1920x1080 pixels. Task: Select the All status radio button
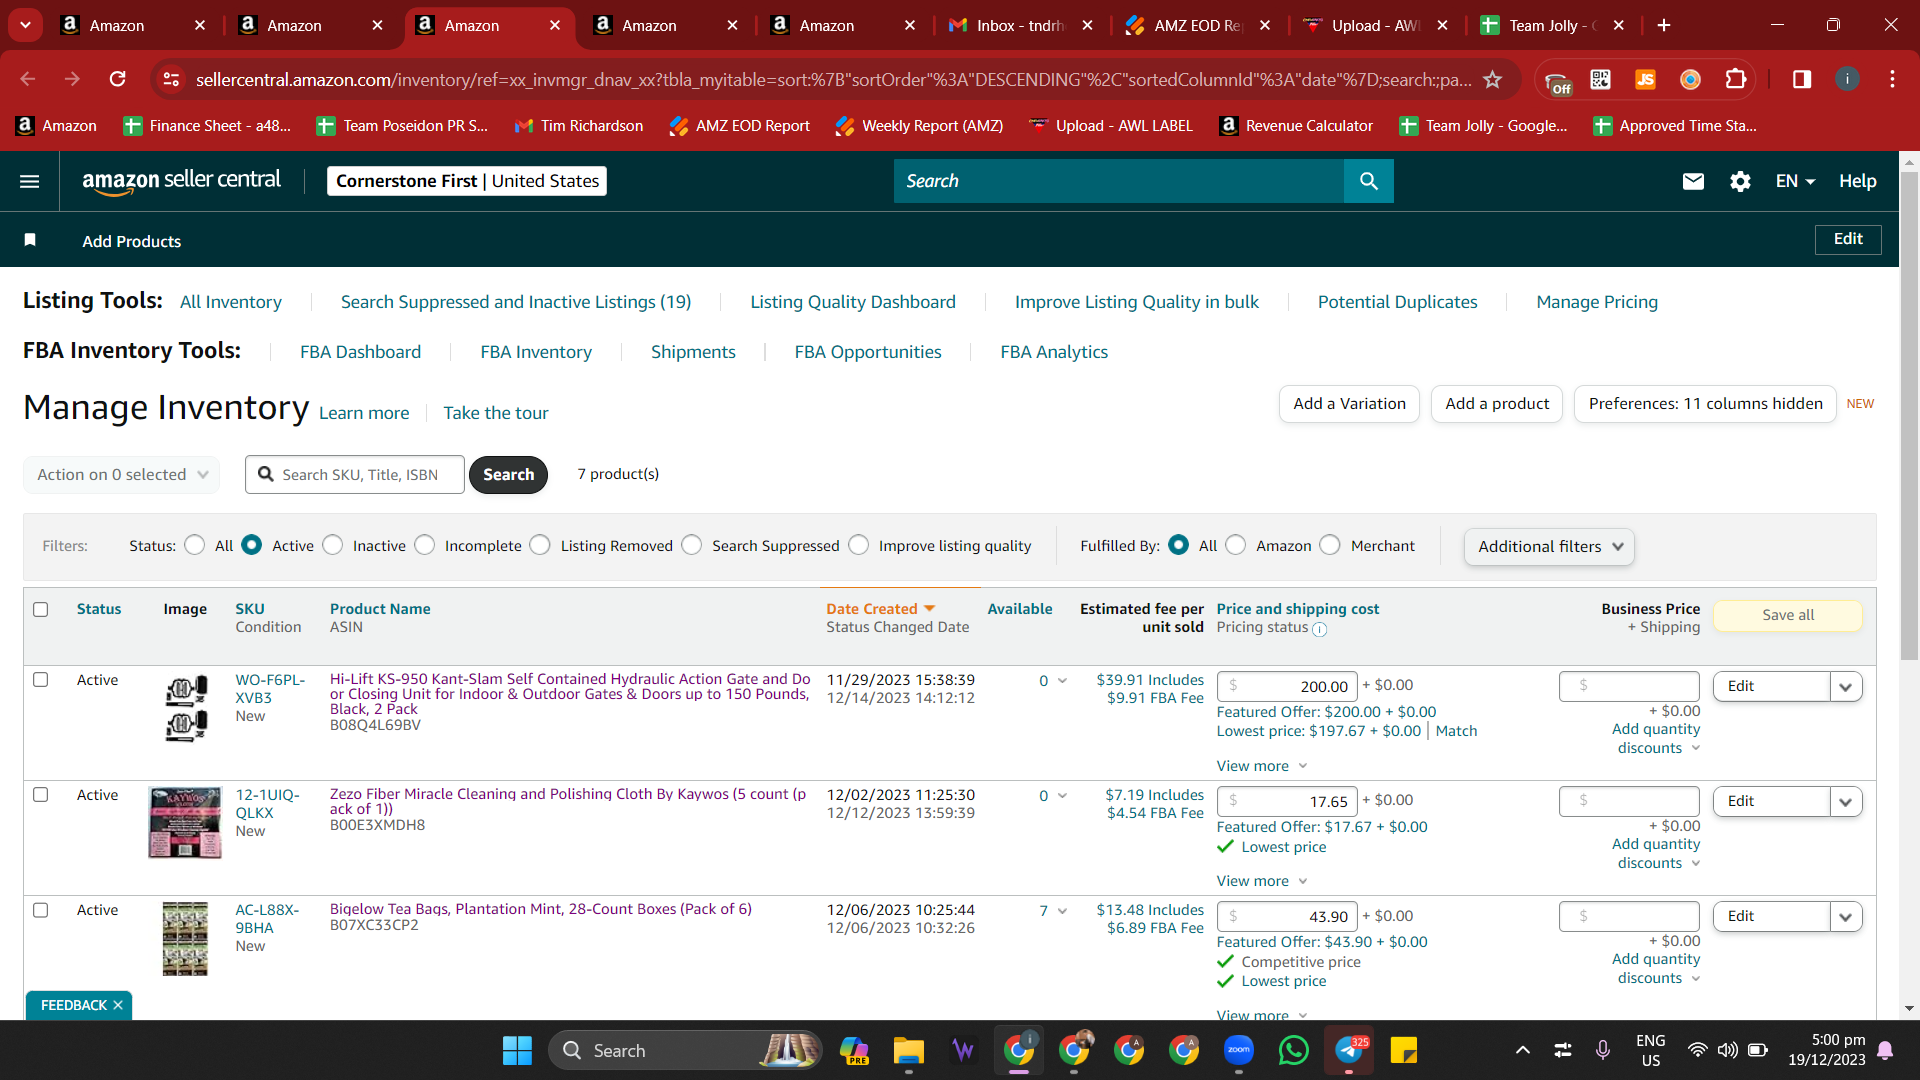coord(195,545)
